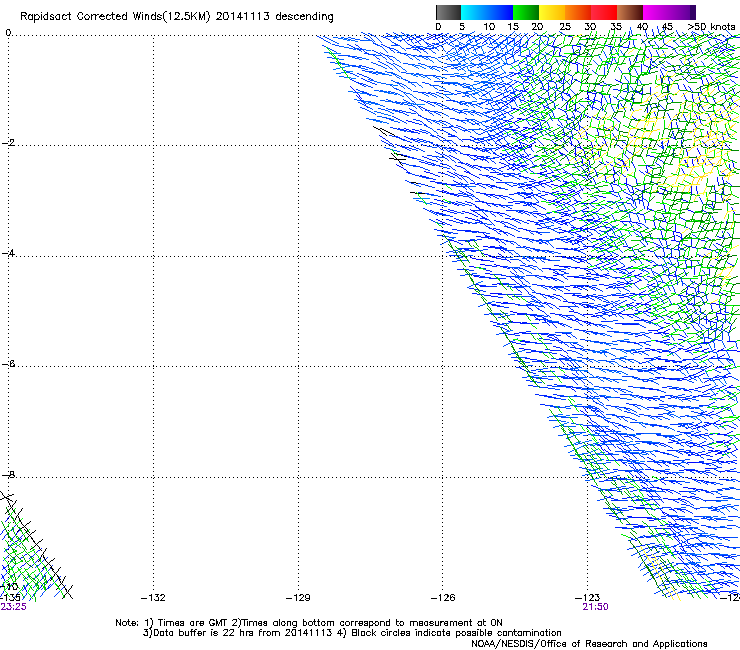This screenshot has width=740, height=650.
Task: Click the legend tick label '25'
Action: (x=565, y=27)
